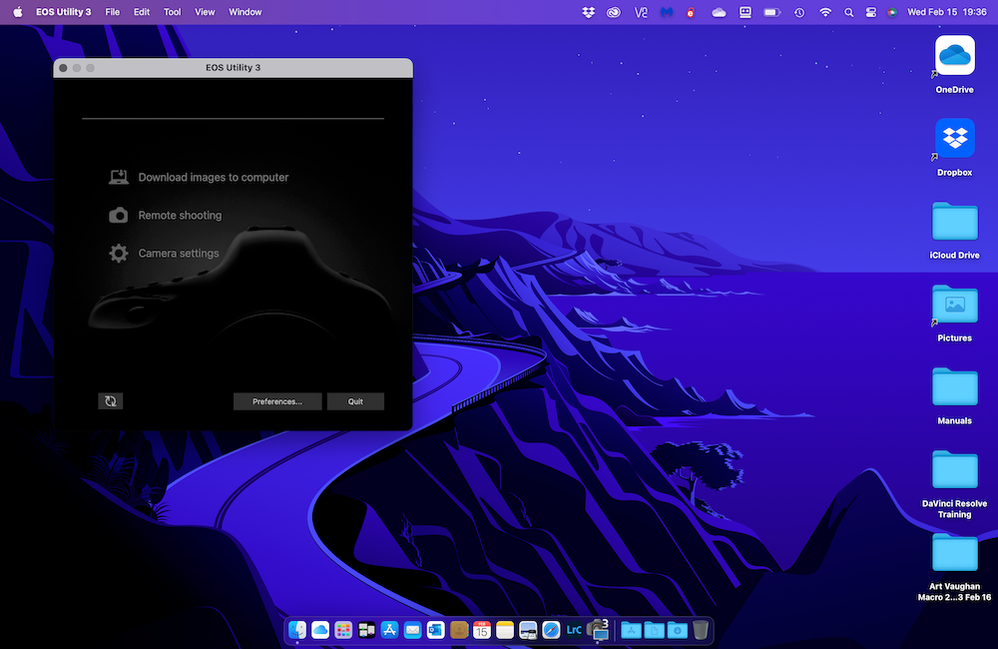The image size is (998, 649).
Task: Open the Tool menu
Action: pos(172,12)
